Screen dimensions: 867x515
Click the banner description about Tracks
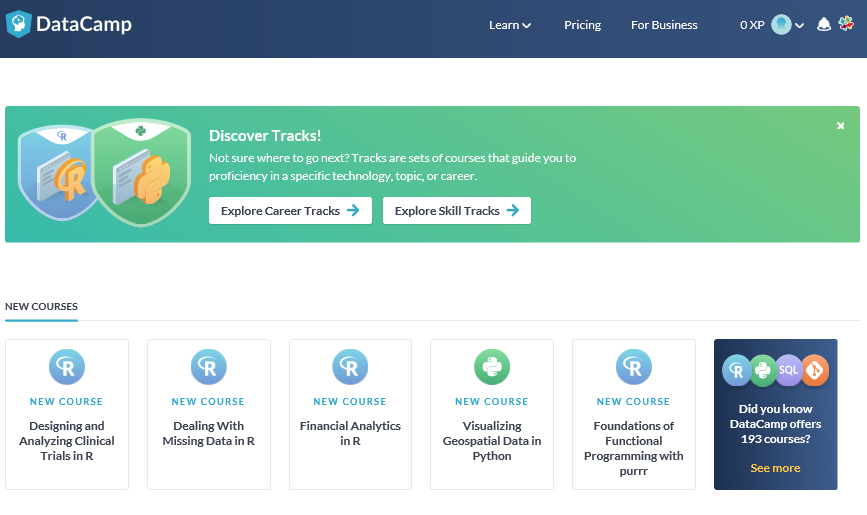coord(393,167)
